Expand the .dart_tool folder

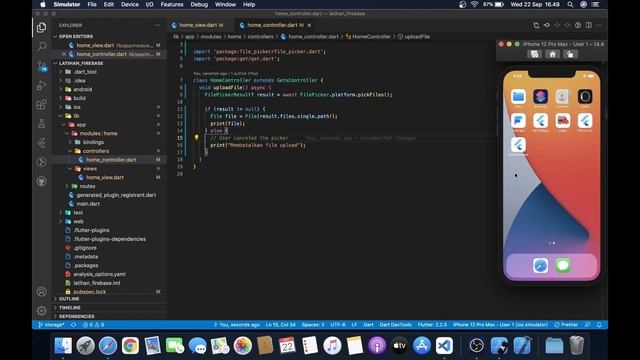tap(84, 72)
